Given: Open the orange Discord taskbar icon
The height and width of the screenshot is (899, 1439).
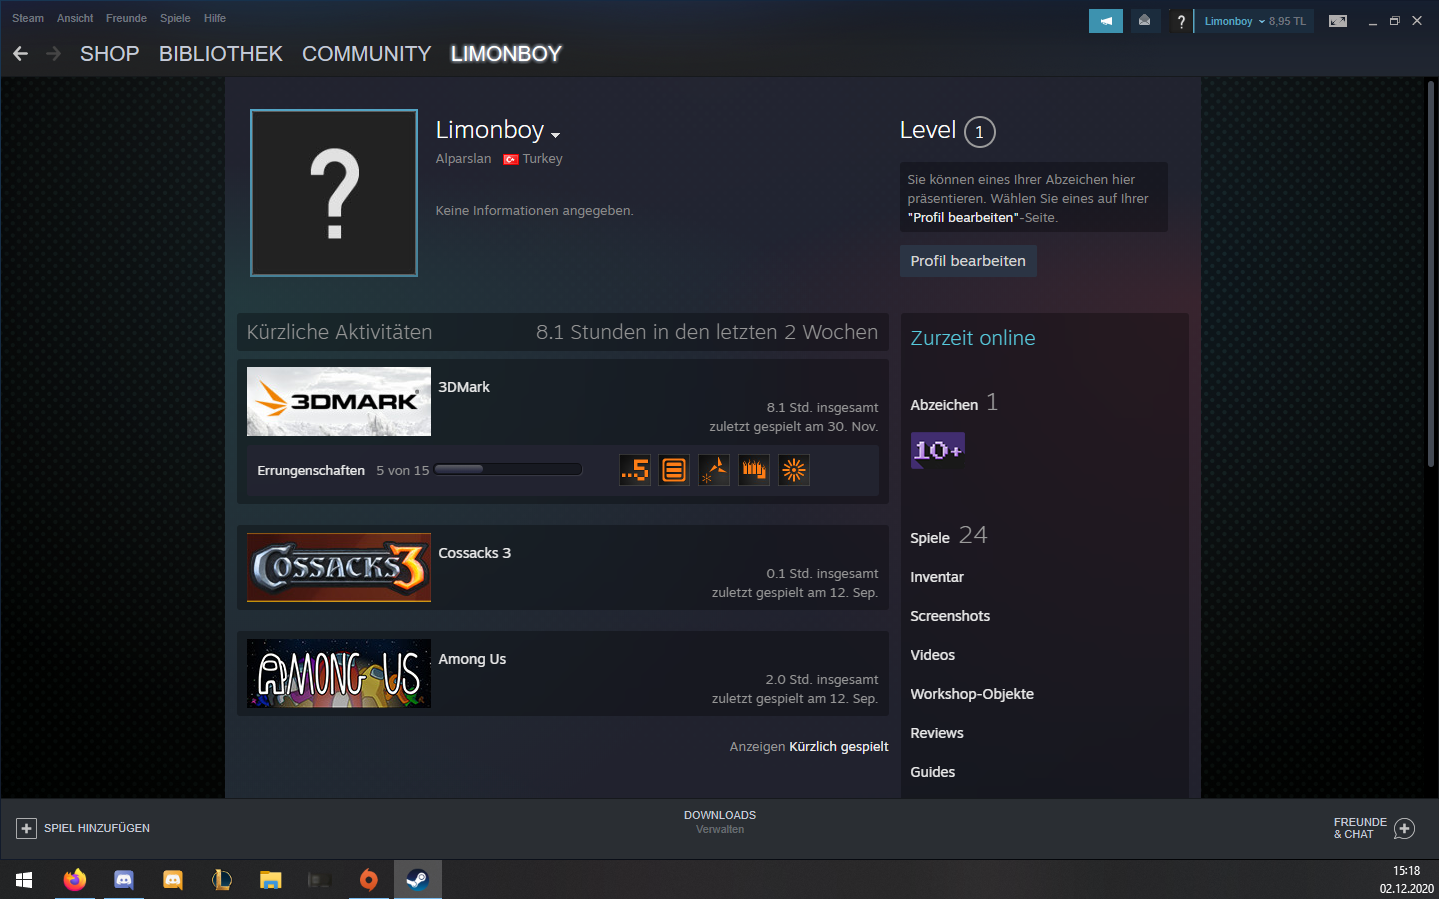Looking at the screenshot, I should point(173,880).
